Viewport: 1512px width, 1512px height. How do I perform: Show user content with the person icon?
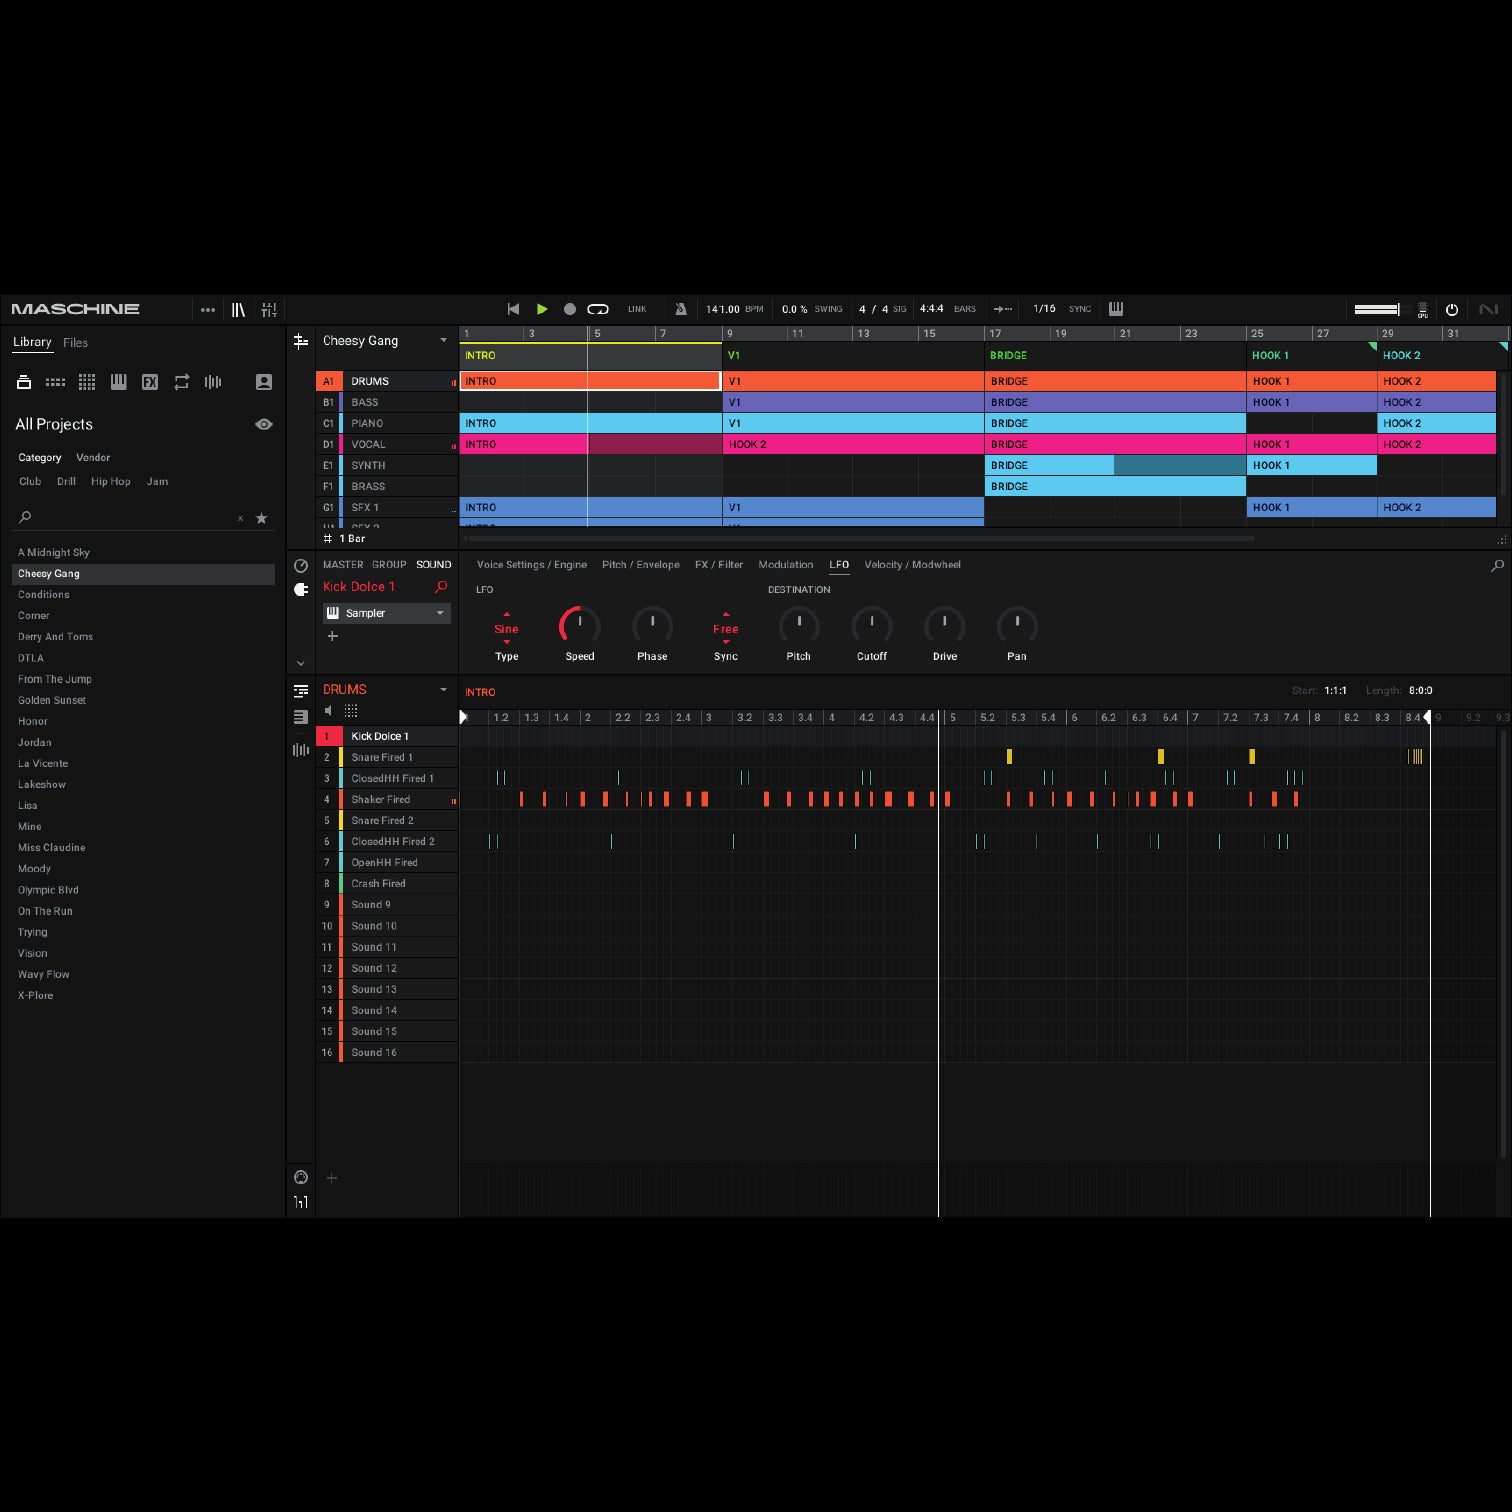pos(264,382)
